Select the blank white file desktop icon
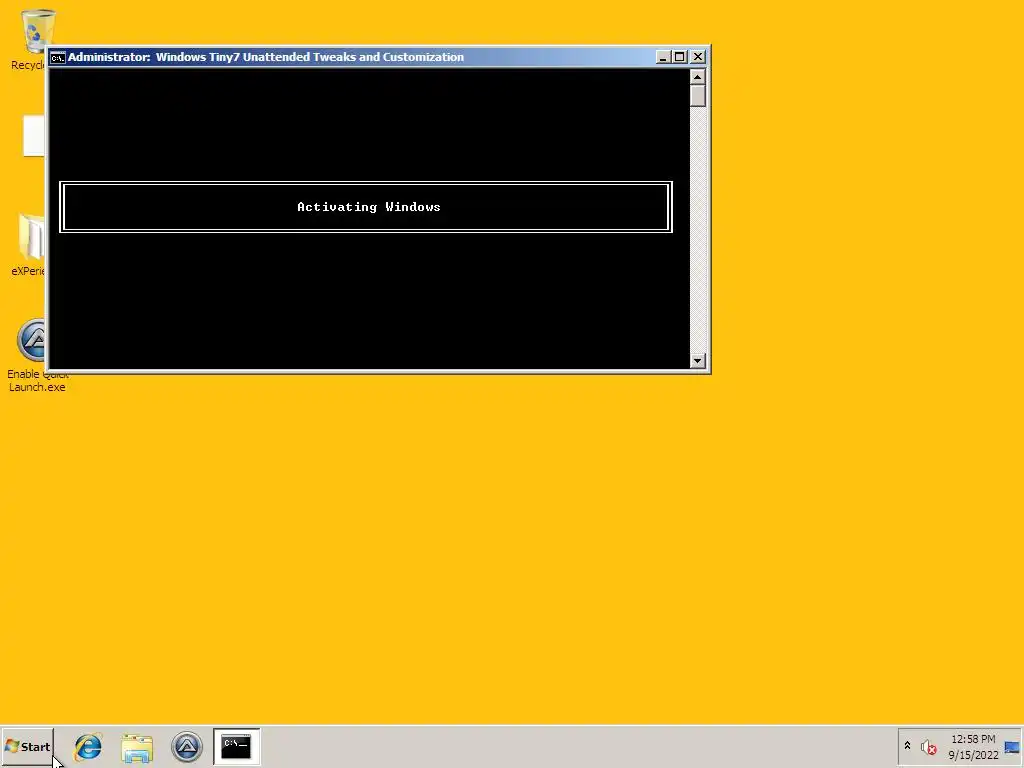The height and width of the screenshot is (768, 1024). (33, 136)
